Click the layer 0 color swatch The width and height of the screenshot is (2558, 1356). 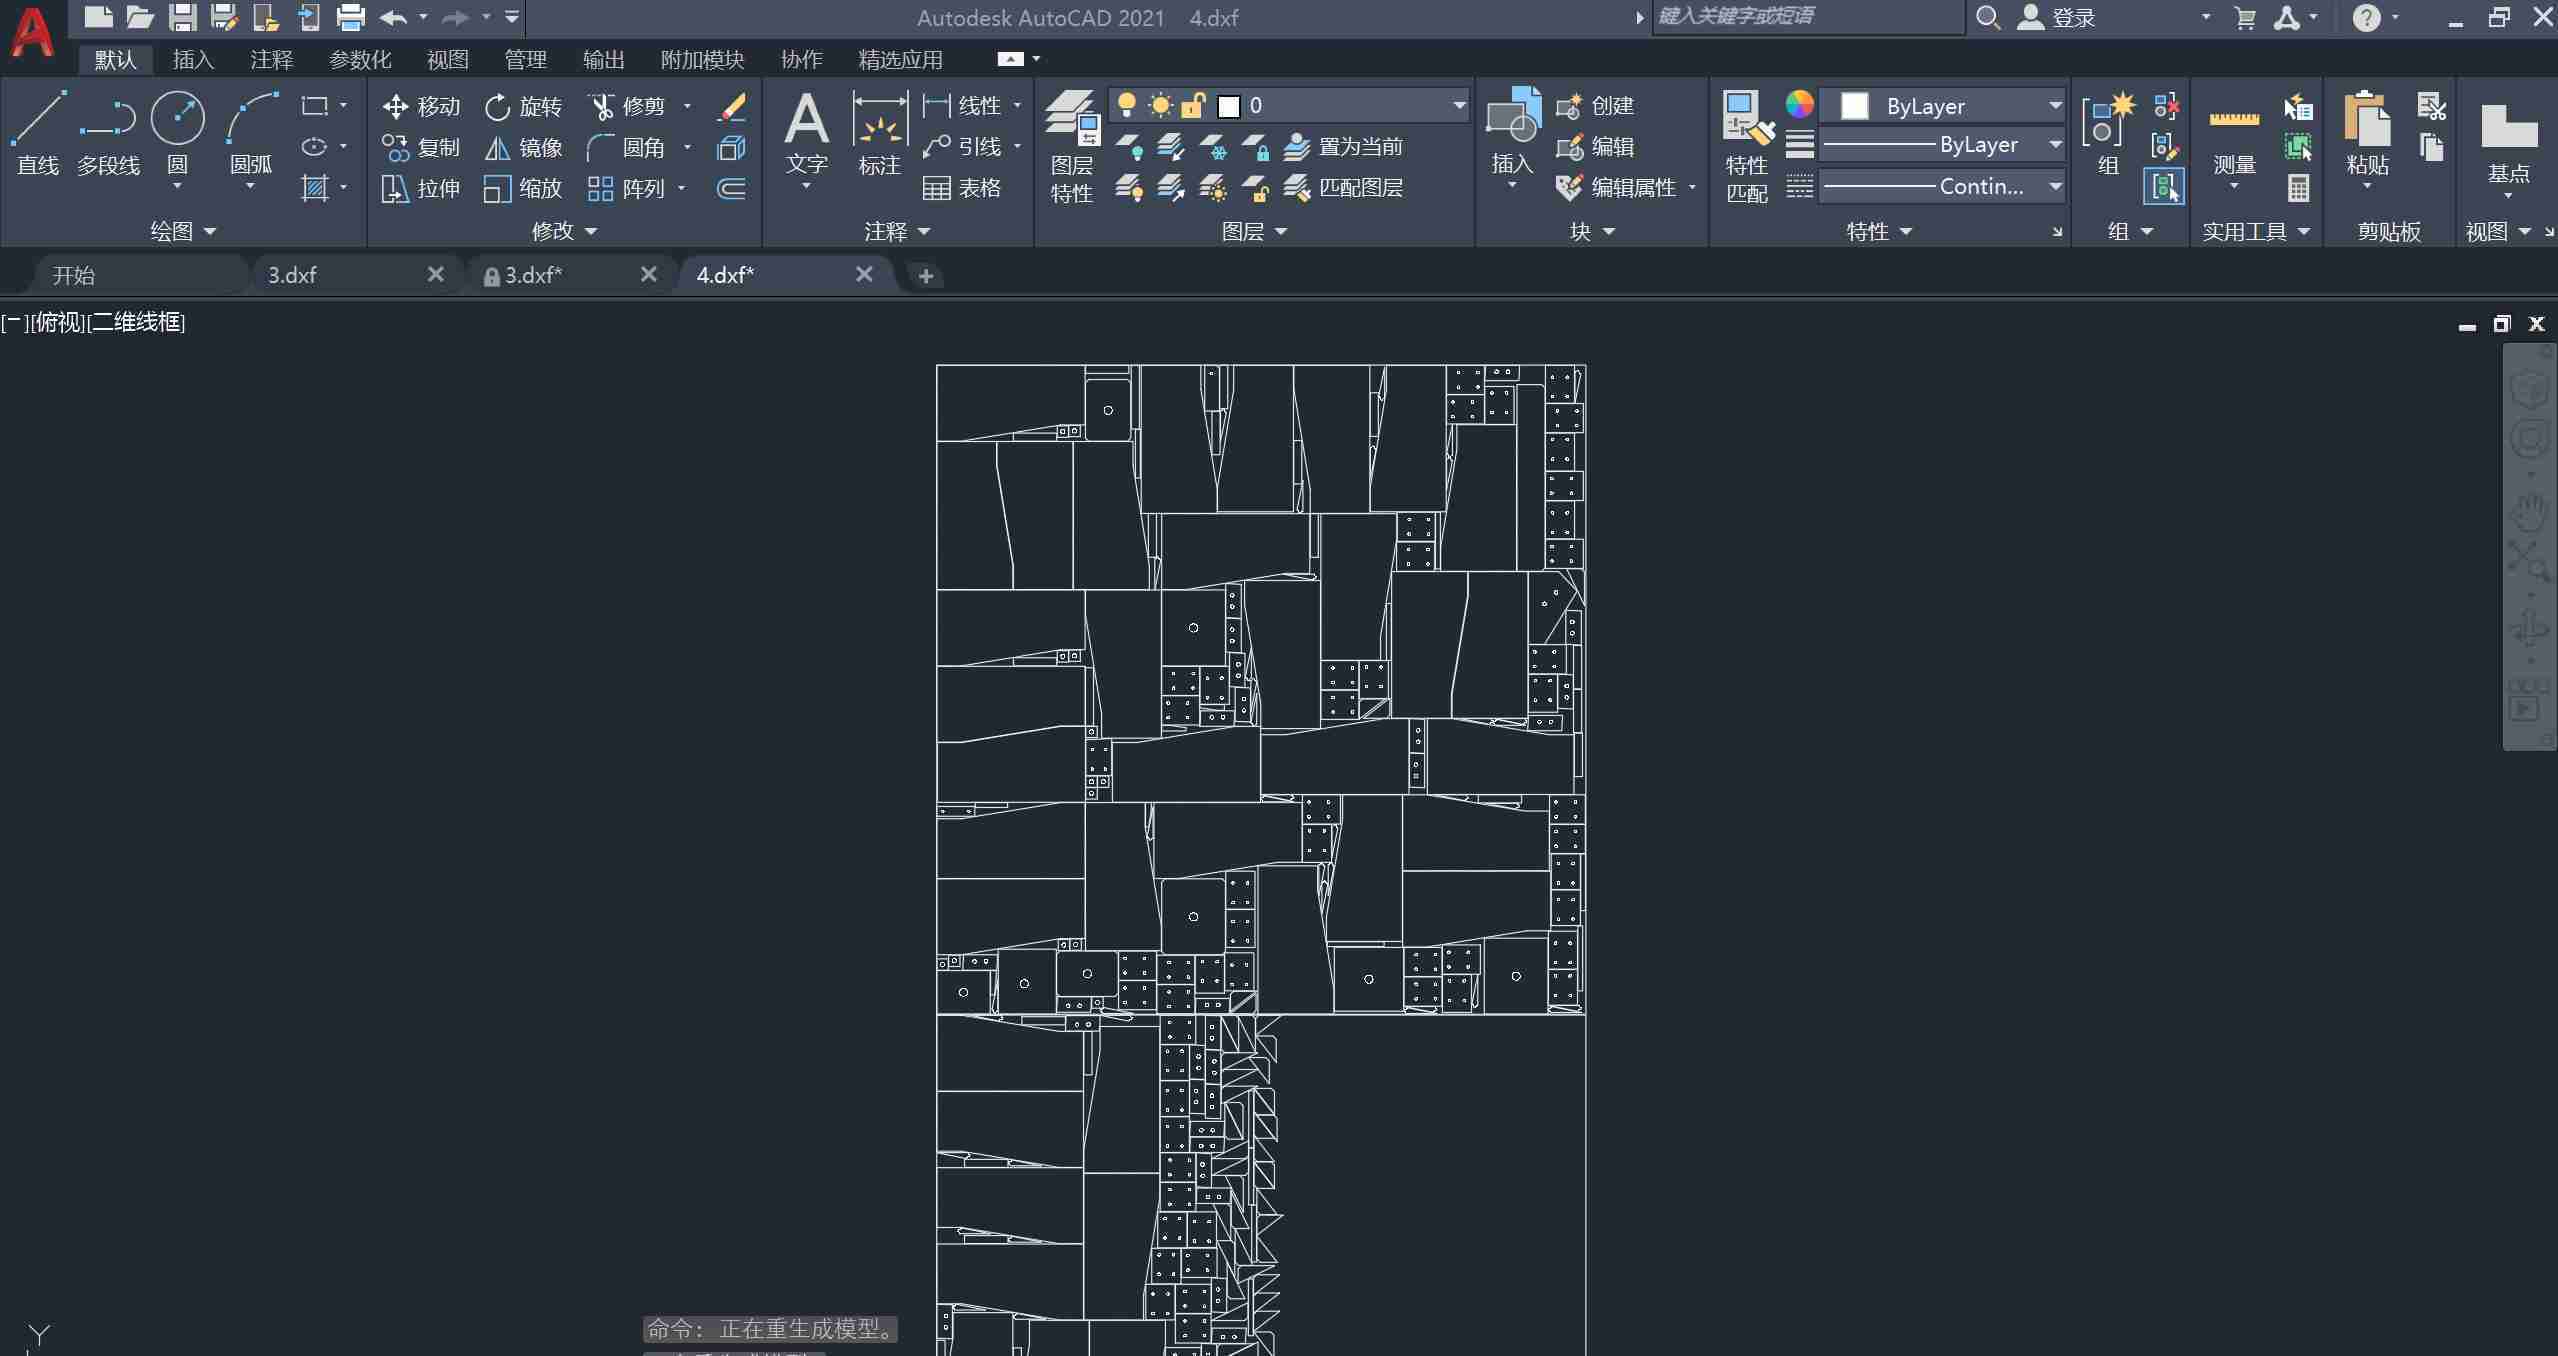(1229, 106)
